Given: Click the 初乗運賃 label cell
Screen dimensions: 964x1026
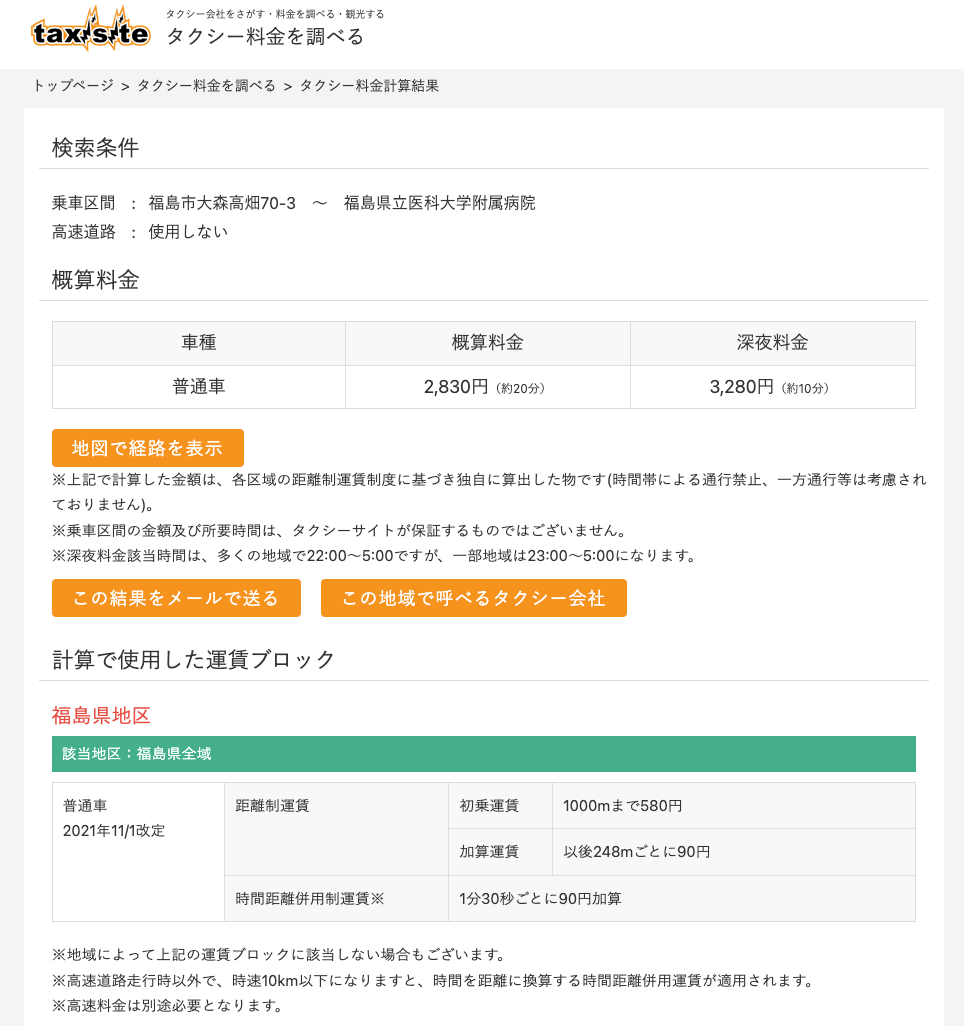Looking at the screenshot, I should (x=501, y=806).
